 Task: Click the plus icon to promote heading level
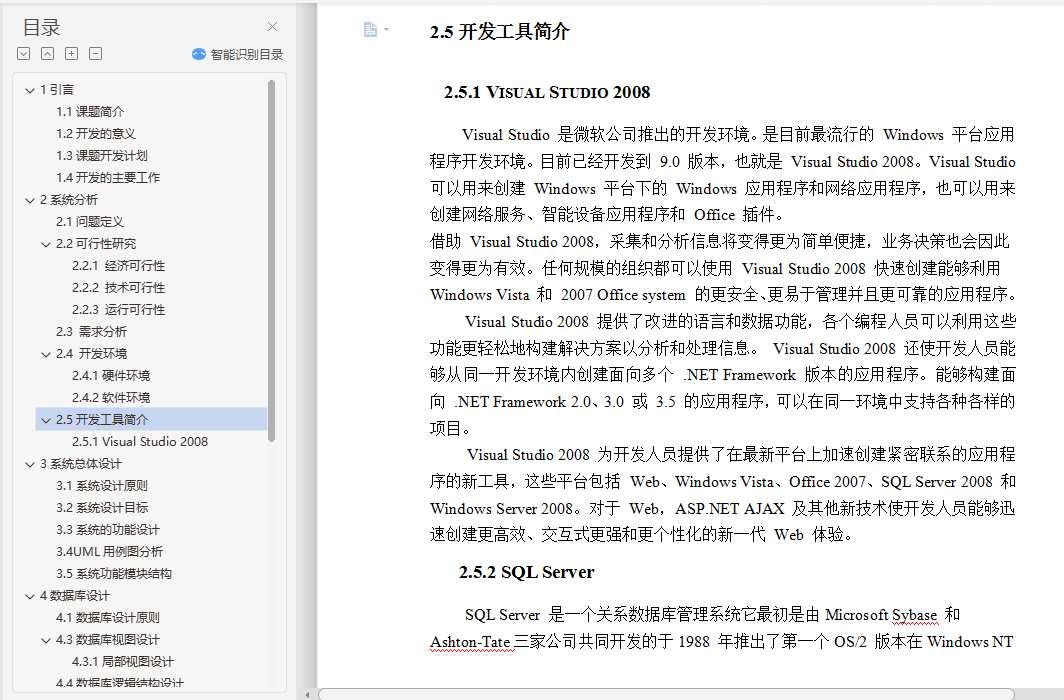[x=71, y=54]
